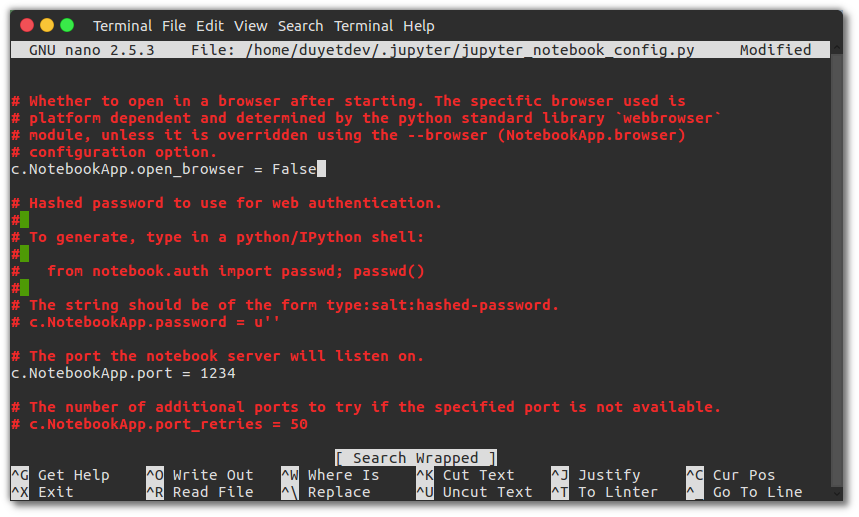Click the terminal's vertical scrollbar track
The width and height of the screenshot is (859, 517).
836,268
